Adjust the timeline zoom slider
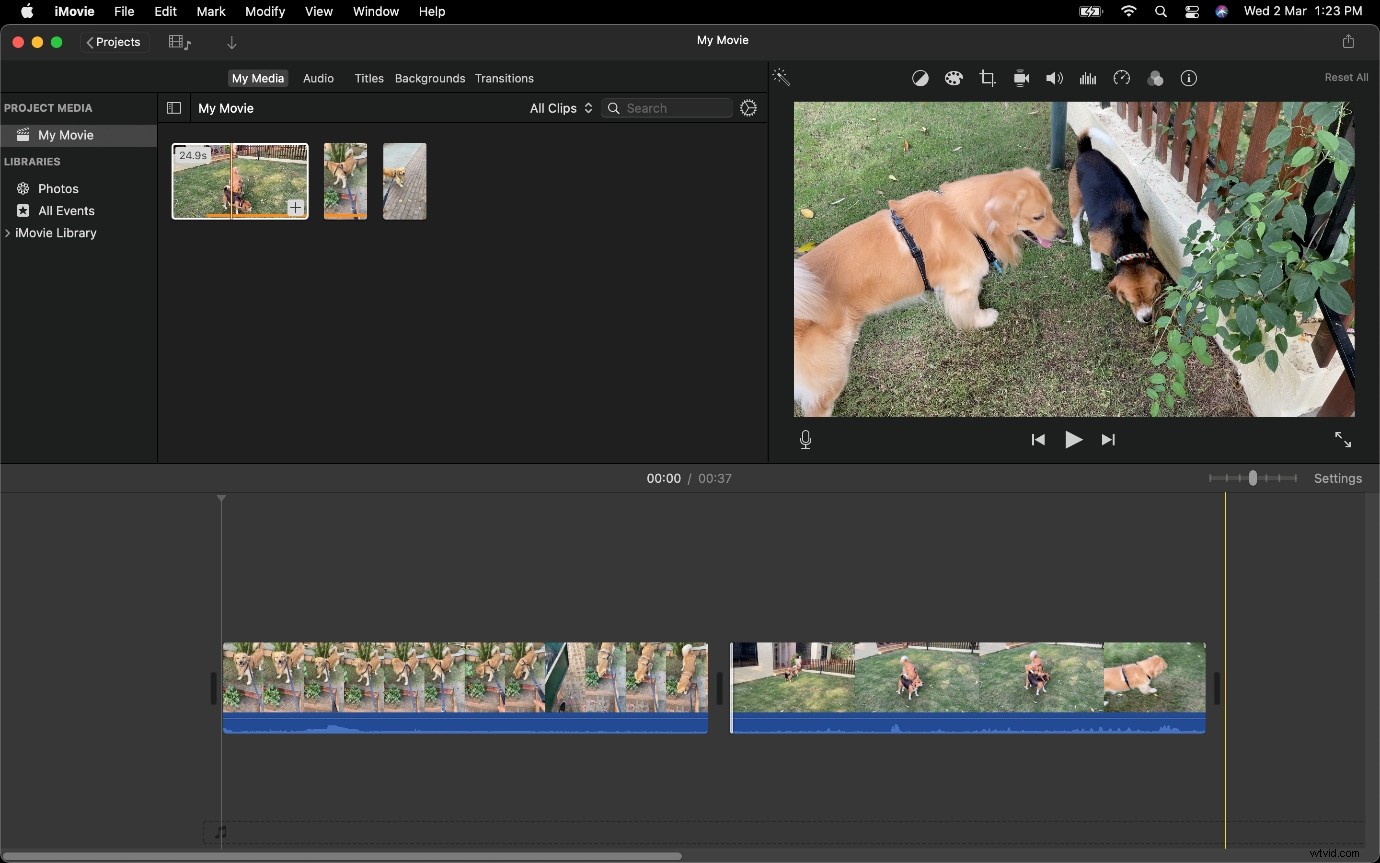This screenshot has height=863, width=1380. pos(1255,478)
